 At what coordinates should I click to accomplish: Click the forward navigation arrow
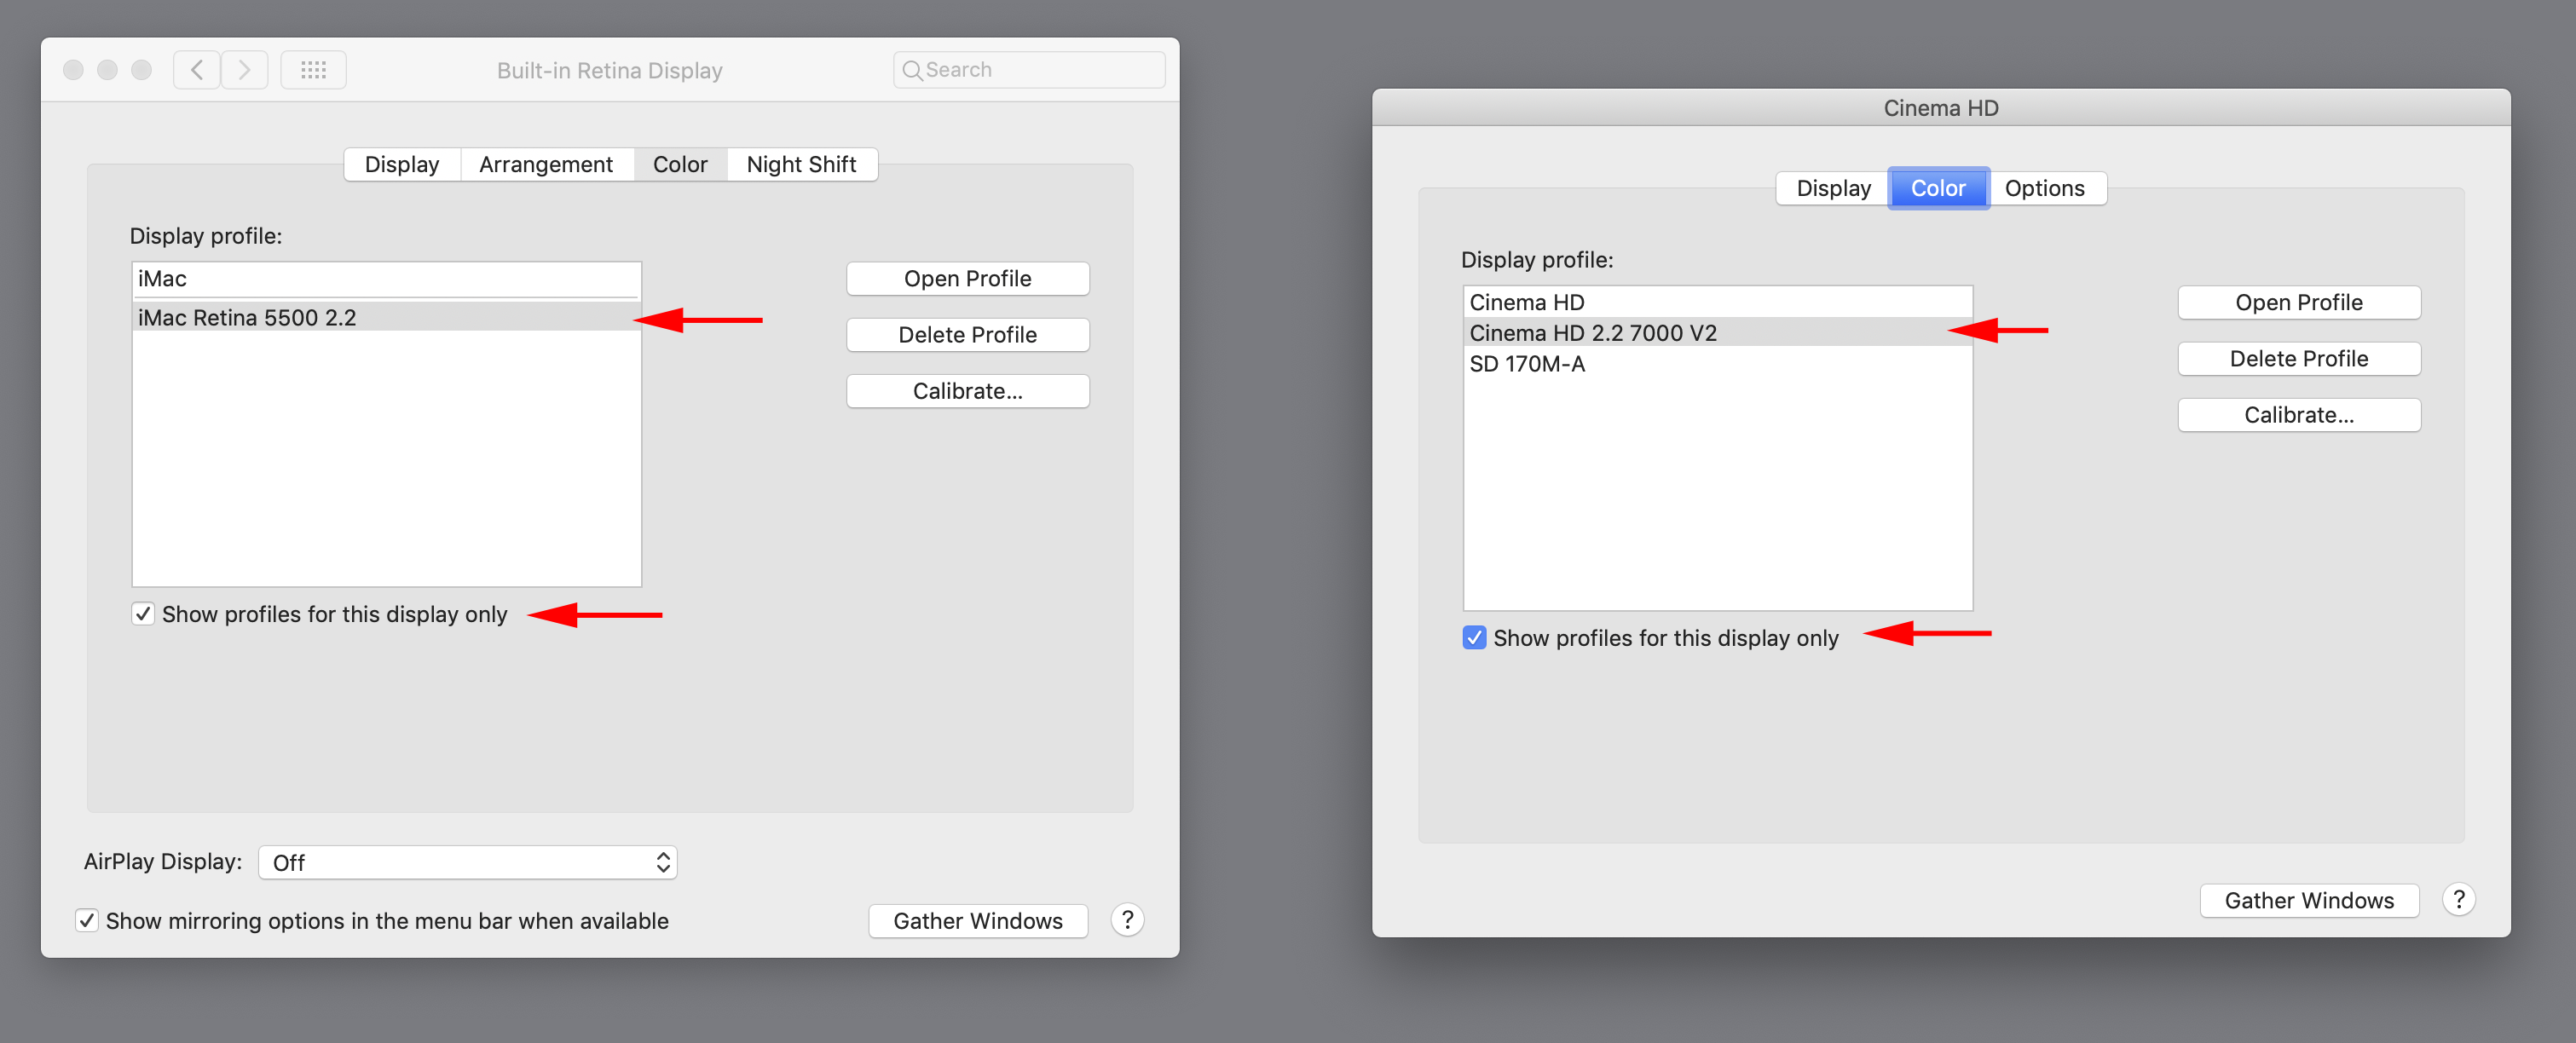point(244,69)
